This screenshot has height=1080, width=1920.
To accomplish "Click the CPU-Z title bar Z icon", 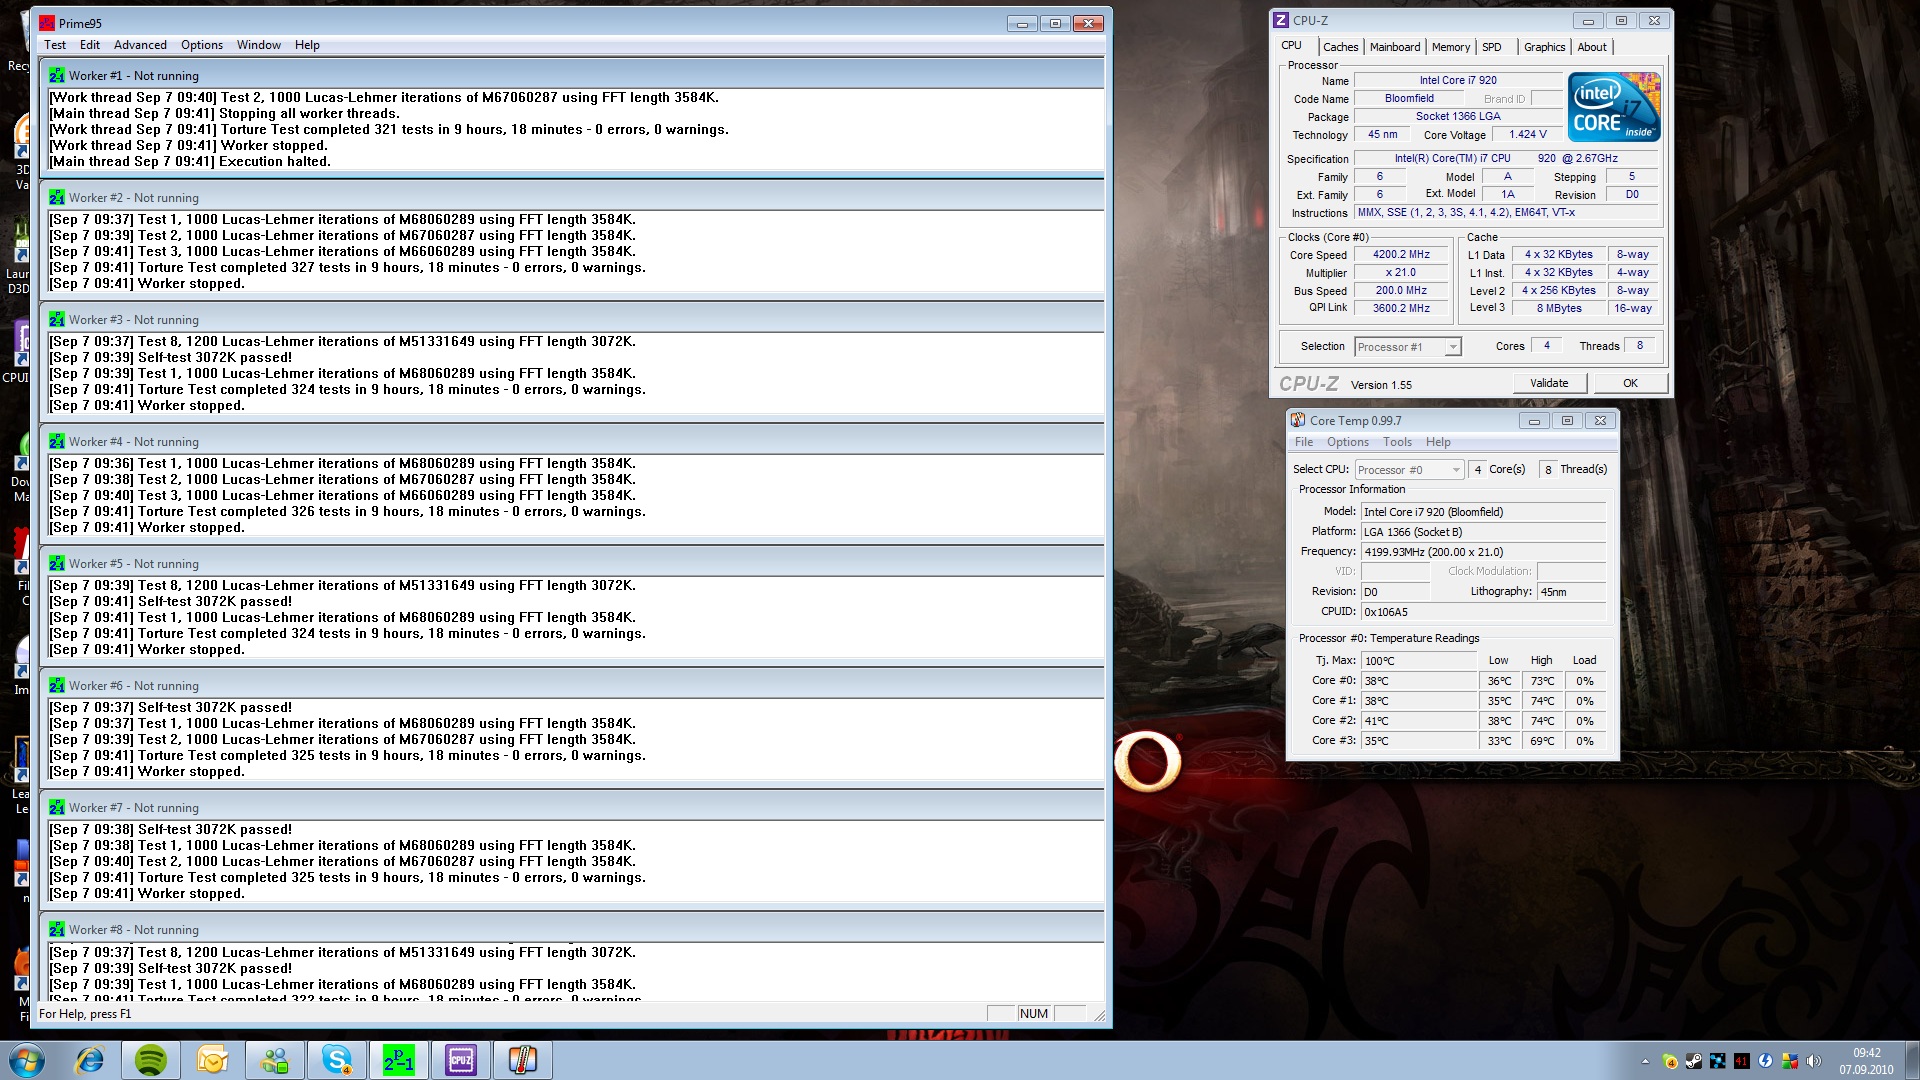I will [1281, 20].
